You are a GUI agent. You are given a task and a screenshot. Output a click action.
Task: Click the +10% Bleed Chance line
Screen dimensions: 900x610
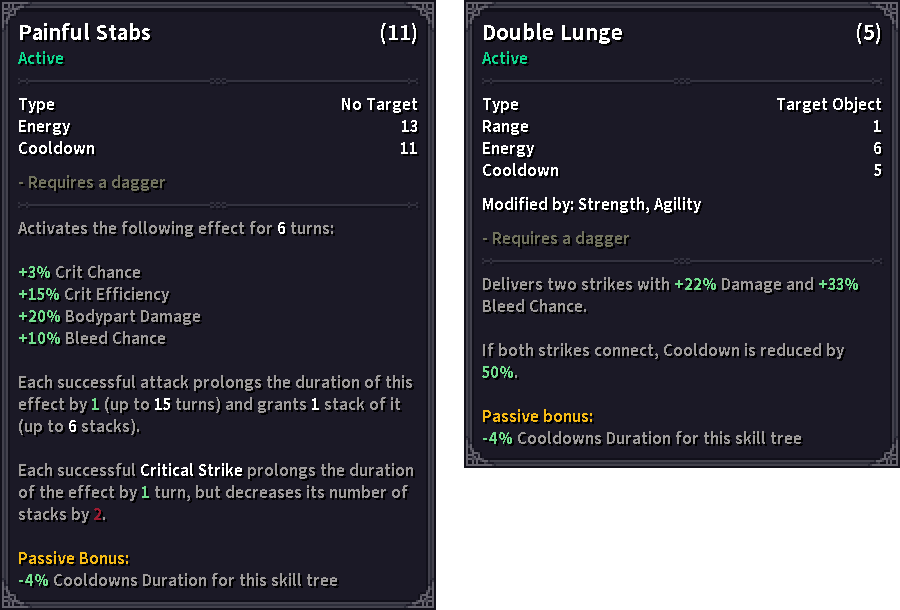[x=92, y=338]
